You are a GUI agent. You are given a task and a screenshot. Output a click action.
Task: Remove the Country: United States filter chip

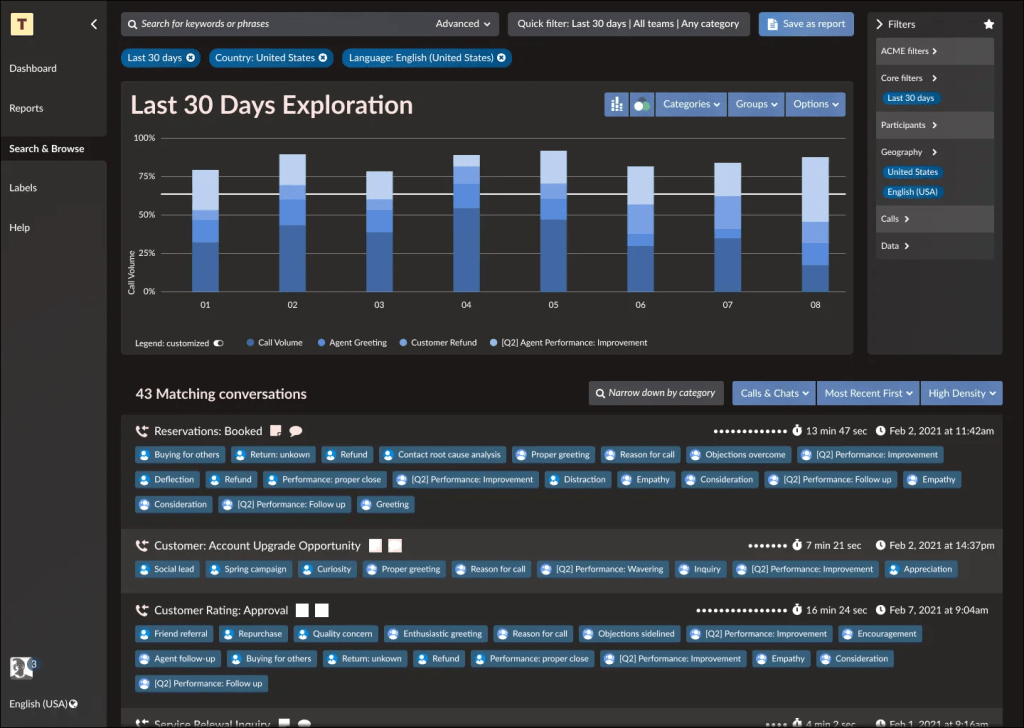[323, 58]
